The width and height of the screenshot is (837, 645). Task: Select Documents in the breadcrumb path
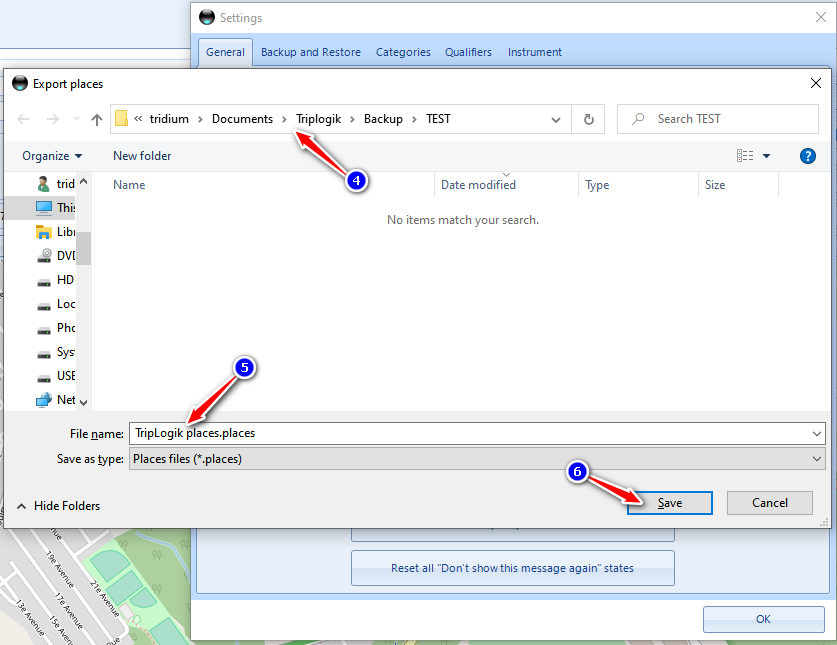242,119
